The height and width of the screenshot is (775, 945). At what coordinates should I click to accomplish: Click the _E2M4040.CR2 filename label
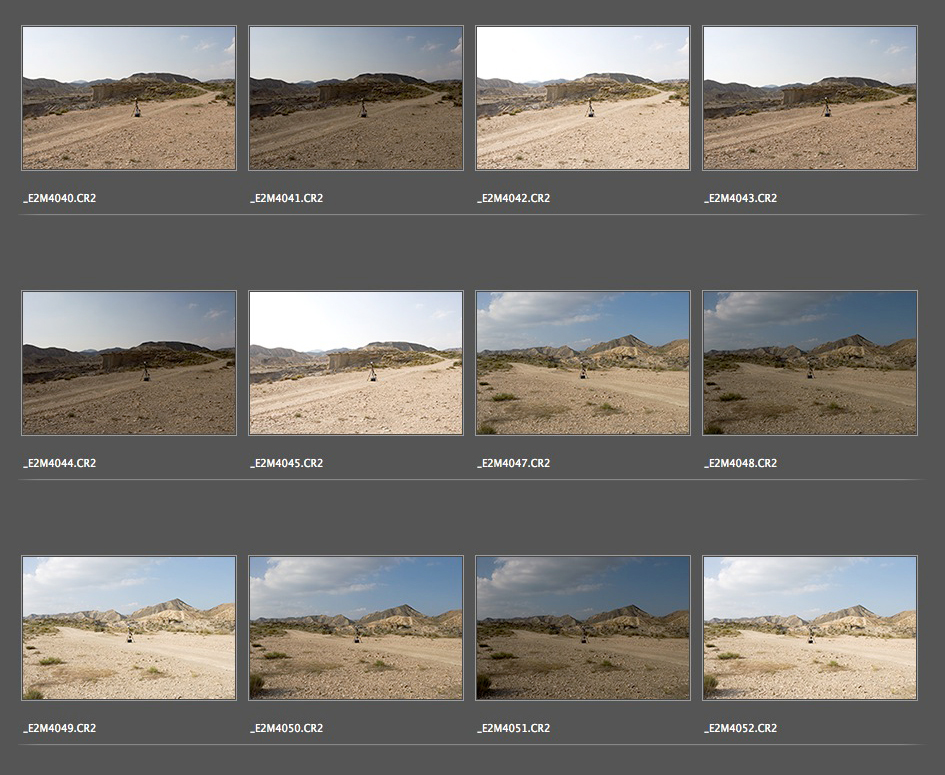(60, 198)
